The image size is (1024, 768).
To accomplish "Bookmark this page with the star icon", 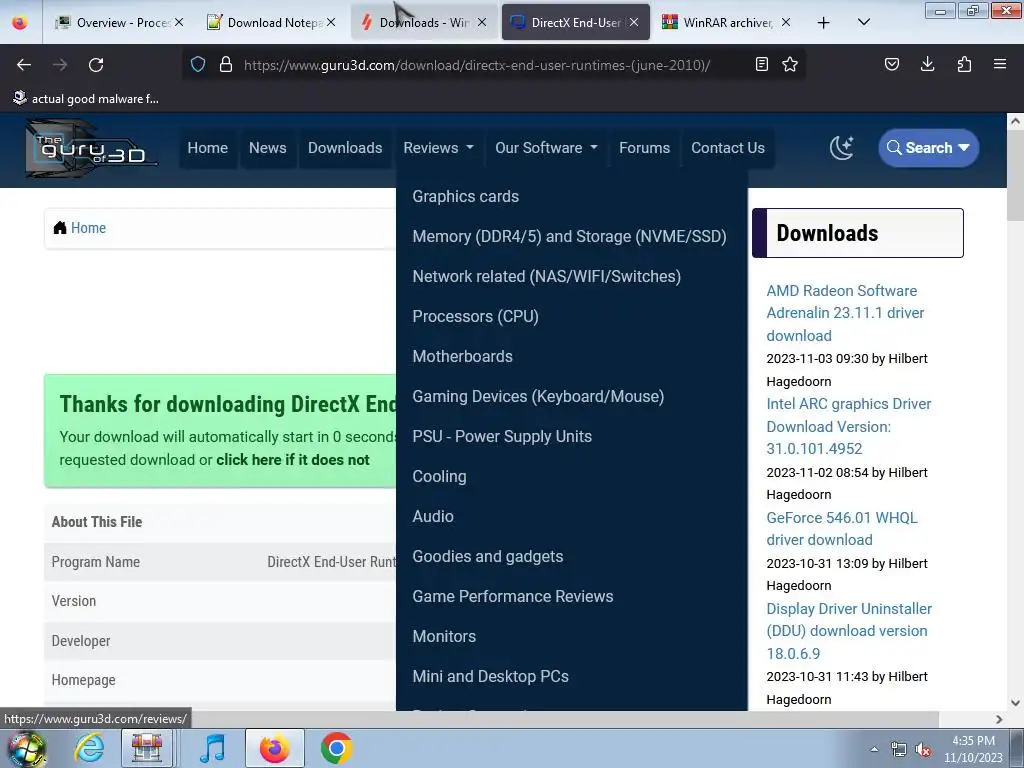I will point(790,64).
